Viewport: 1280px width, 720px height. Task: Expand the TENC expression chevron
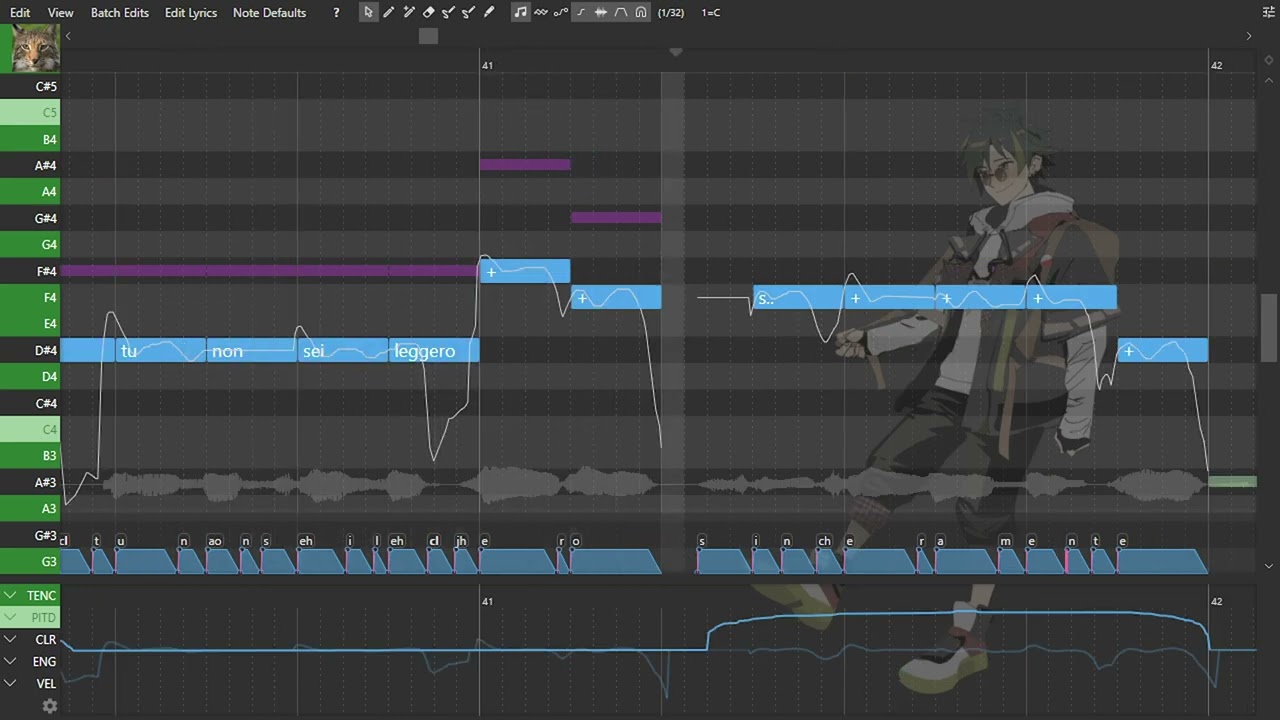pyautogui.click(x=10, y=595)
